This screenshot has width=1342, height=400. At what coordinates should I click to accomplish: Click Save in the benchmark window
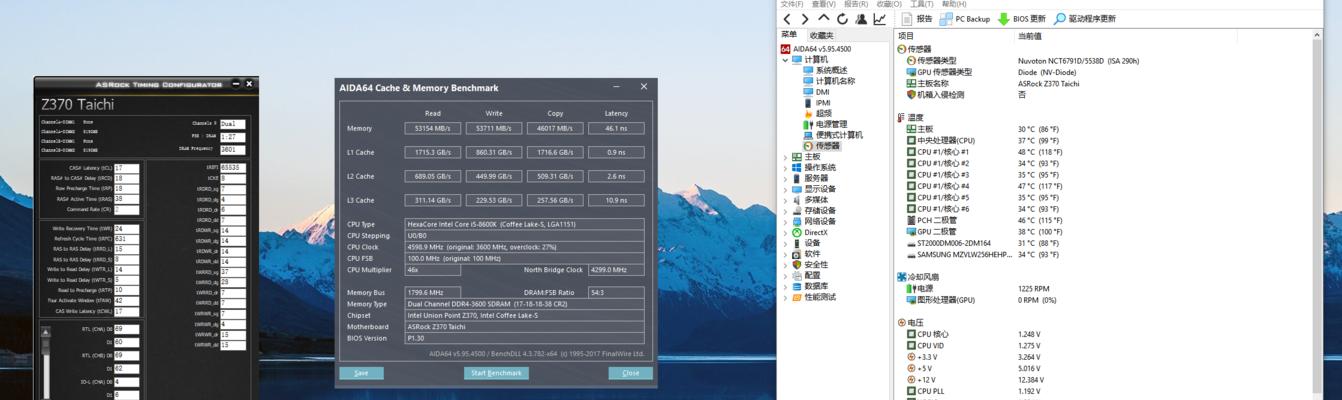(x=361, y=373)
